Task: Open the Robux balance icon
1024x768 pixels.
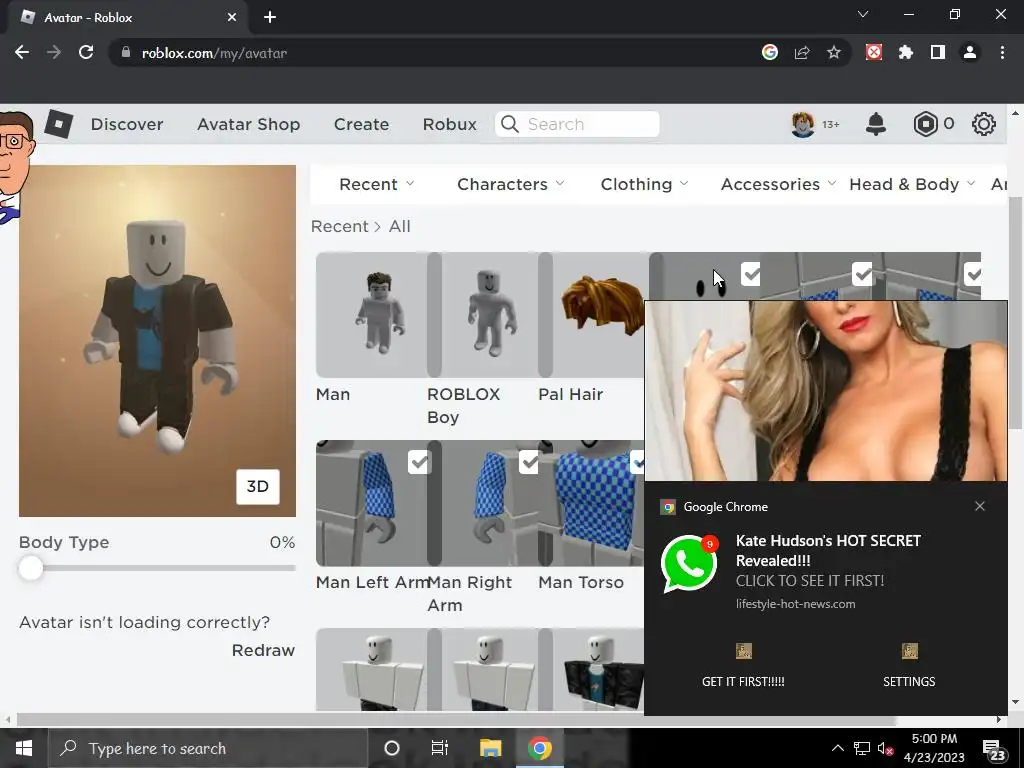Action: click(925, 124)
